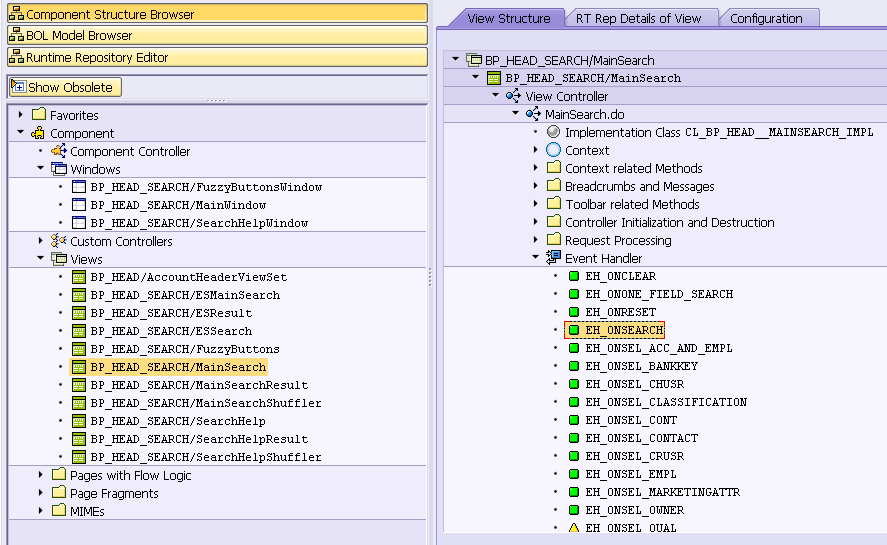
Task: Select the EH_ONSEL_CLASSIFICATION handler
Action: click(x=666, y=402)
